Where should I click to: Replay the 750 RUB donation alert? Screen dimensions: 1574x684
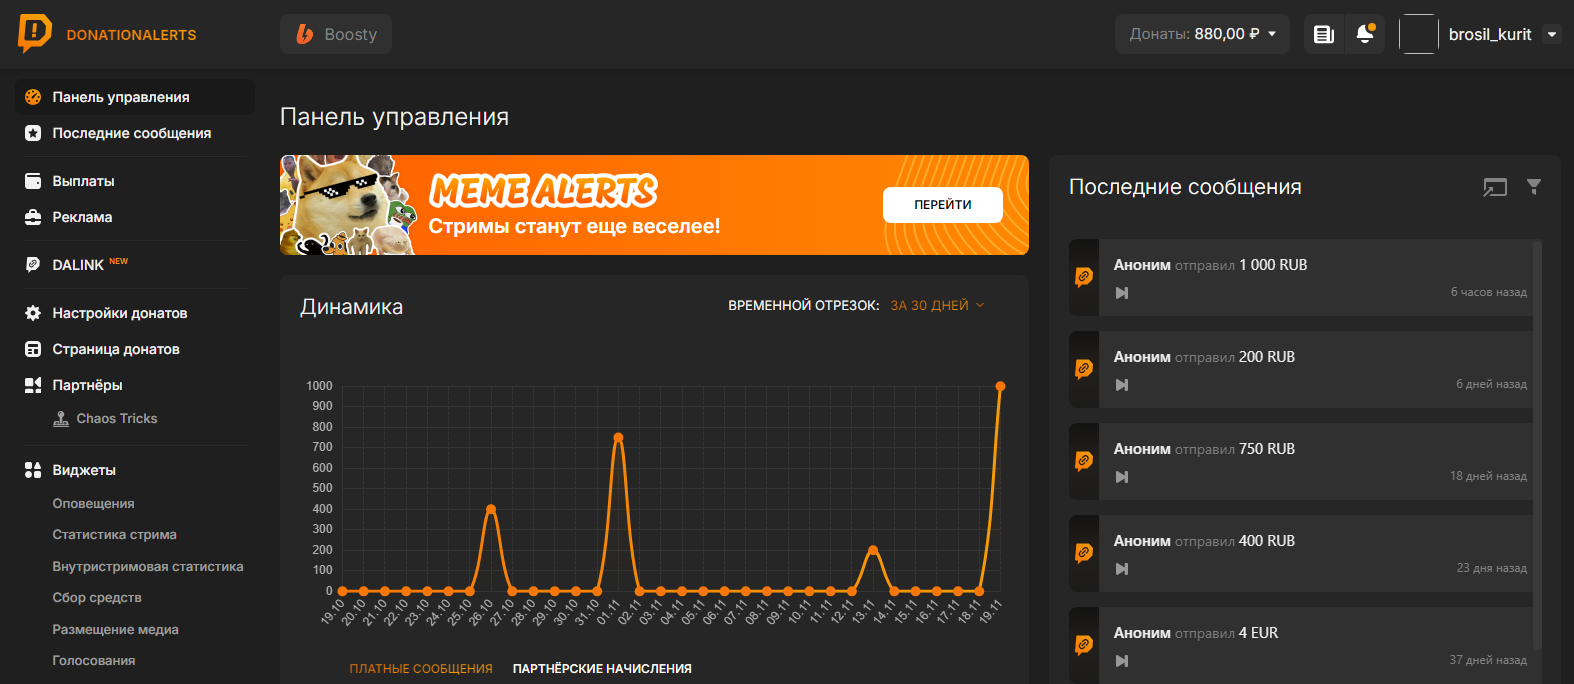pyautogui.click(x=1122, y=477)
